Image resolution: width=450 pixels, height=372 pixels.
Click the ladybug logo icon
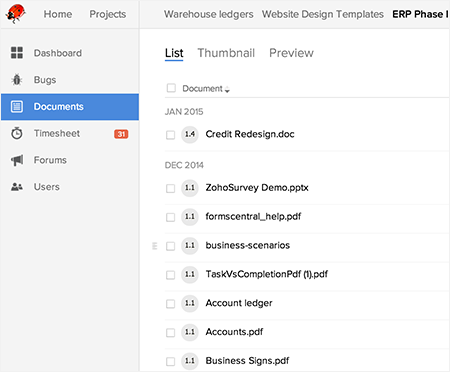[x=15, y=14]
